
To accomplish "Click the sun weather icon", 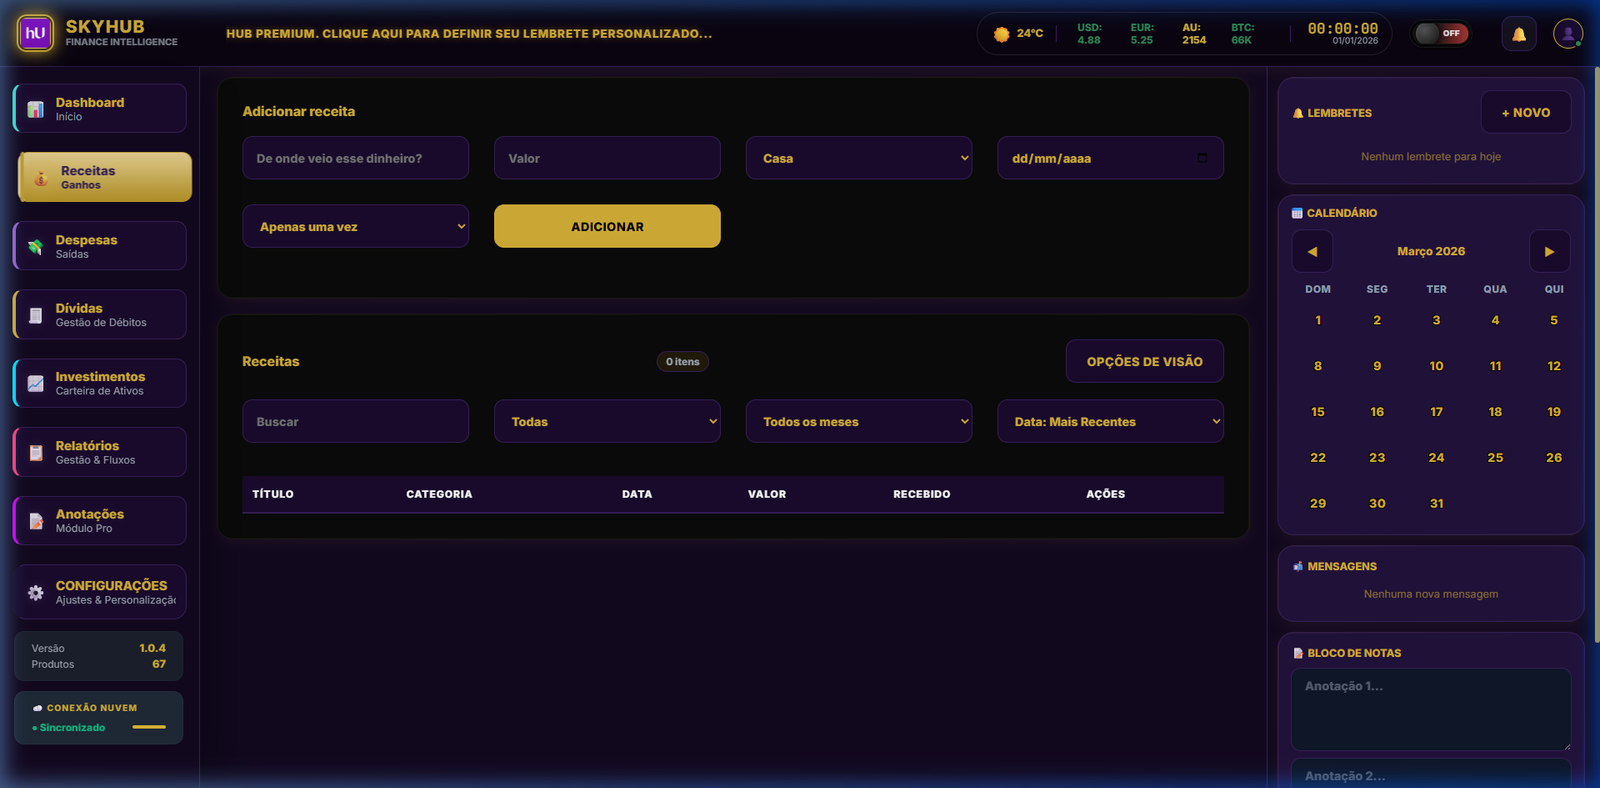I will (x=1001, y=34).
